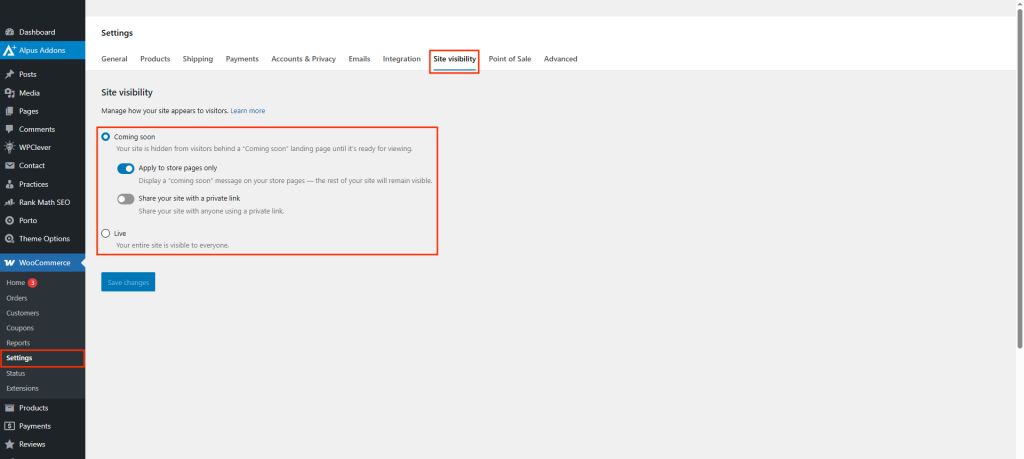The width and height of the screenshot is (1024, 459).
Task: Click the Rank Math SEO icon
Action: pos(10,202)
